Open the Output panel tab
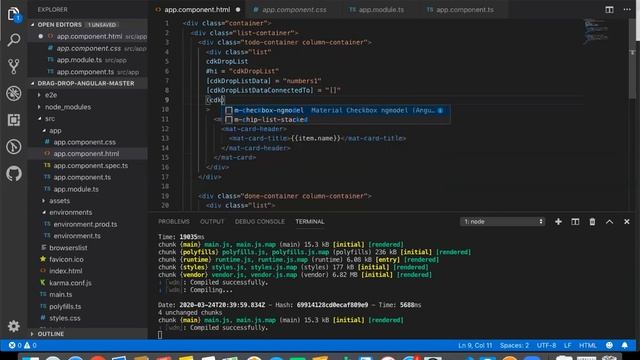This screenshot has height=360, width=640. (x=212, y=222)
